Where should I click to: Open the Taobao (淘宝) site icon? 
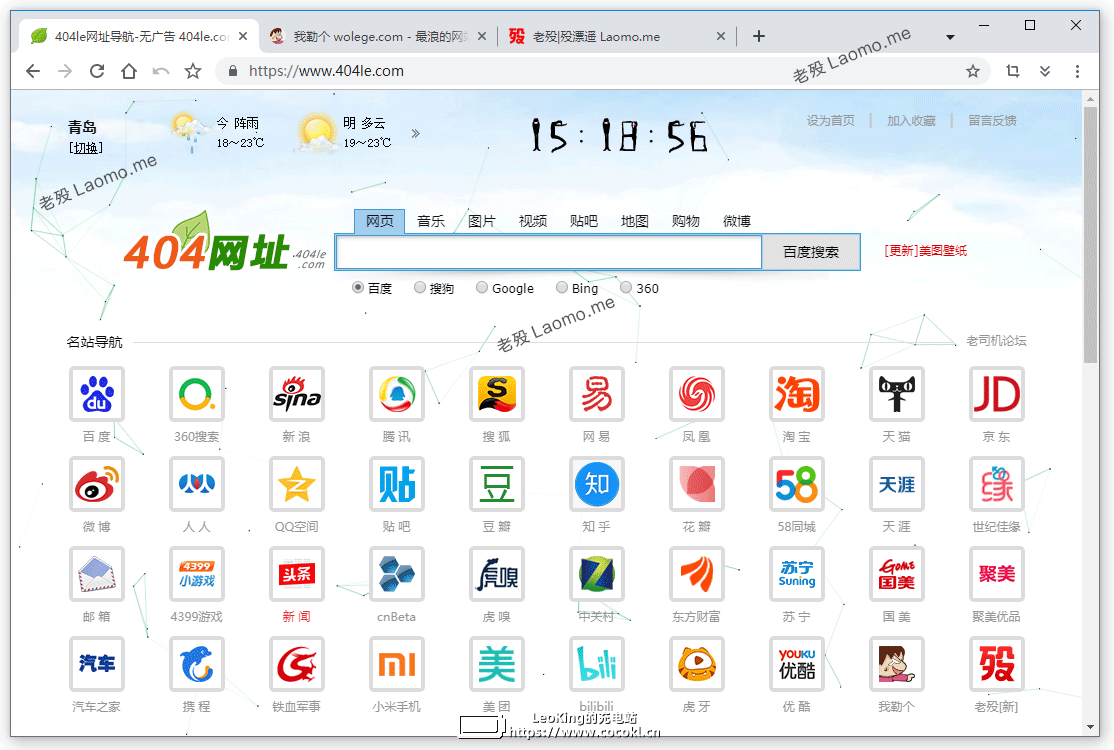point(796,394)
